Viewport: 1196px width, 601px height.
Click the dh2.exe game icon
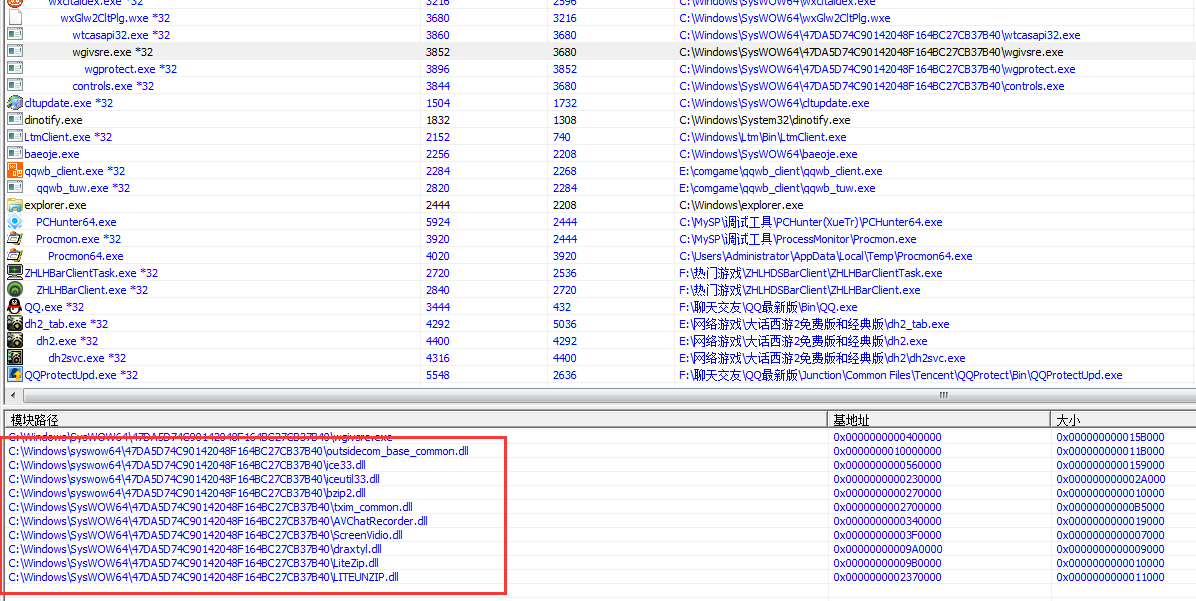pyautogui.click(x=15, y=341)
